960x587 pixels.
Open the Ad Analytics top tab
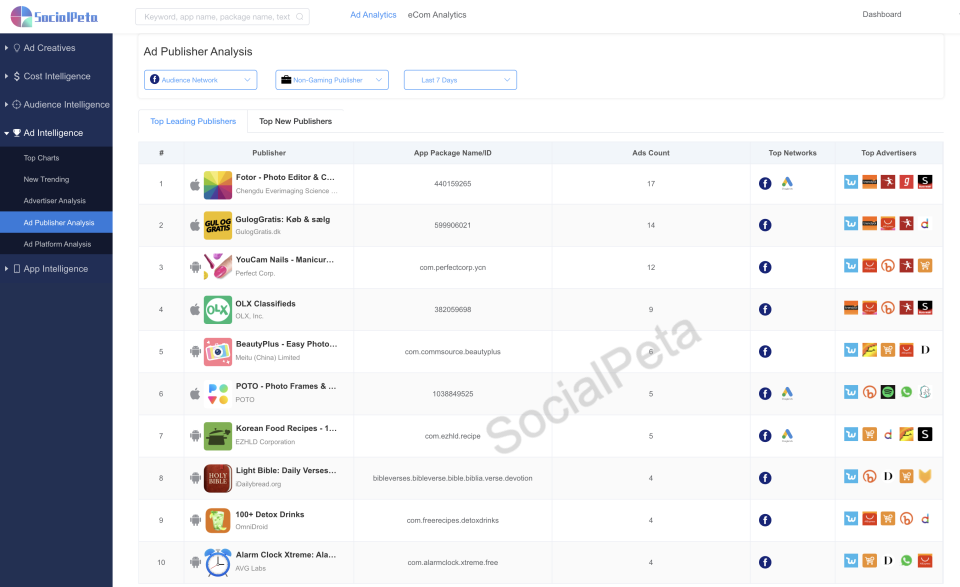click(x=373, y=15)
